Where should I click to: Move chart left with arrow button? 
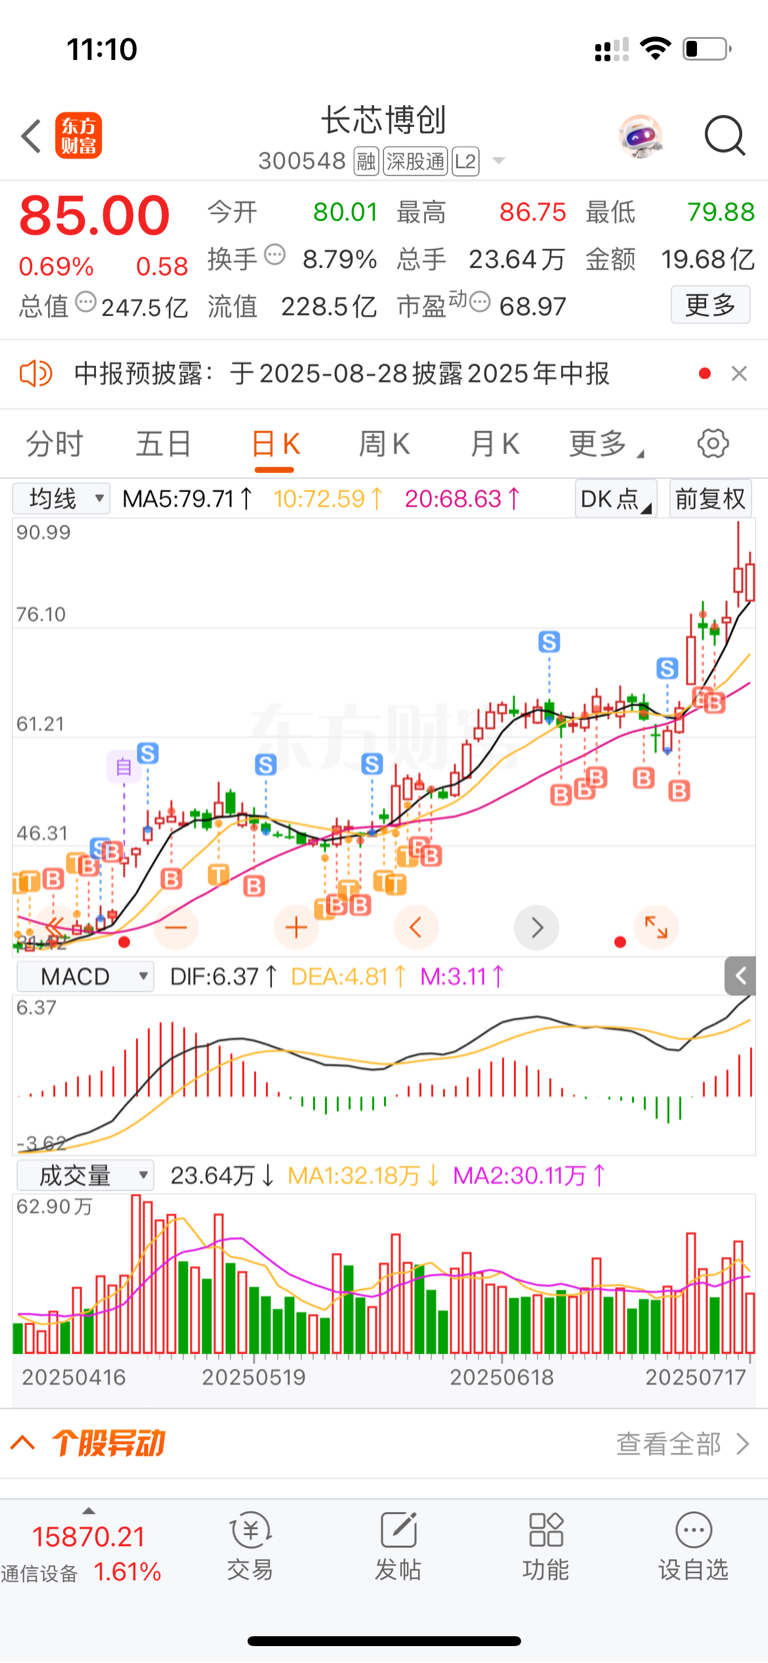pos(416,928)
